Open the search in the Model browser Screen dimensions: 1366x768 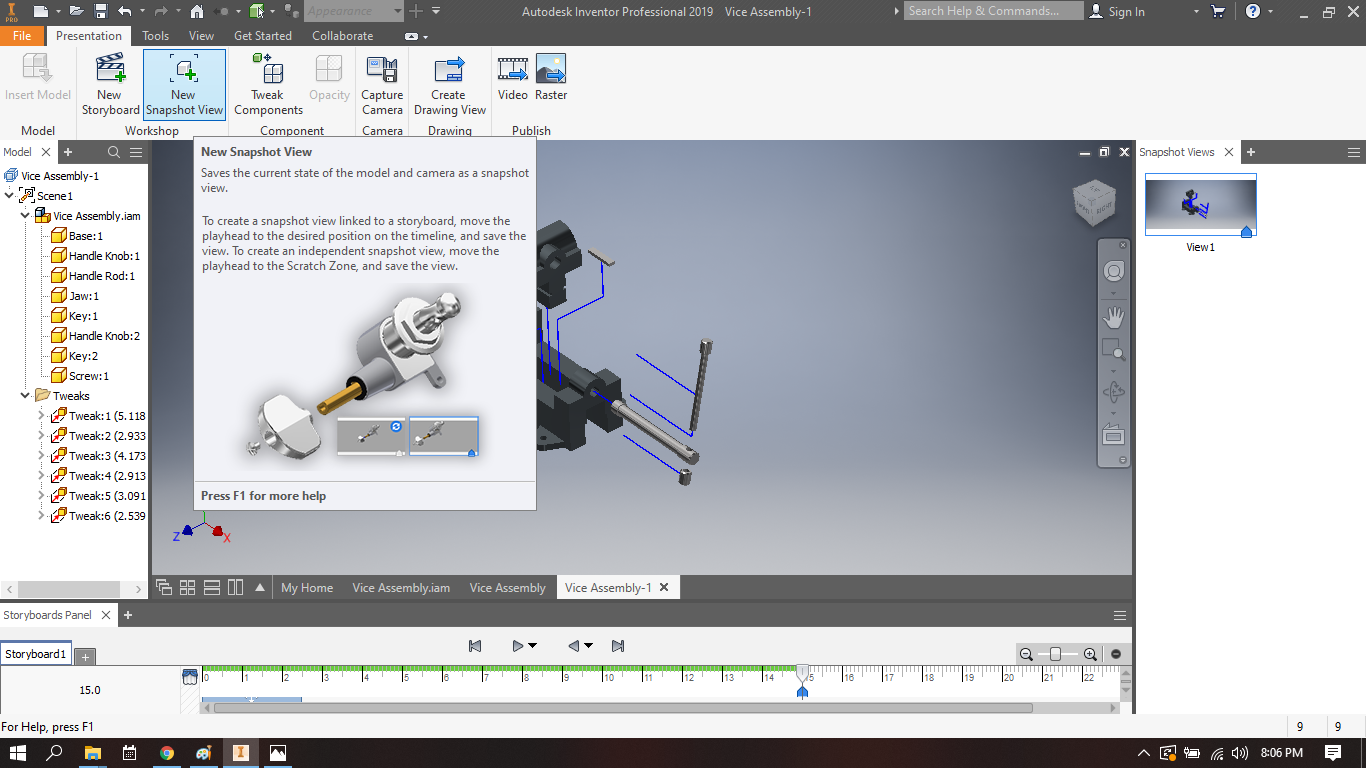click(112, 152)
